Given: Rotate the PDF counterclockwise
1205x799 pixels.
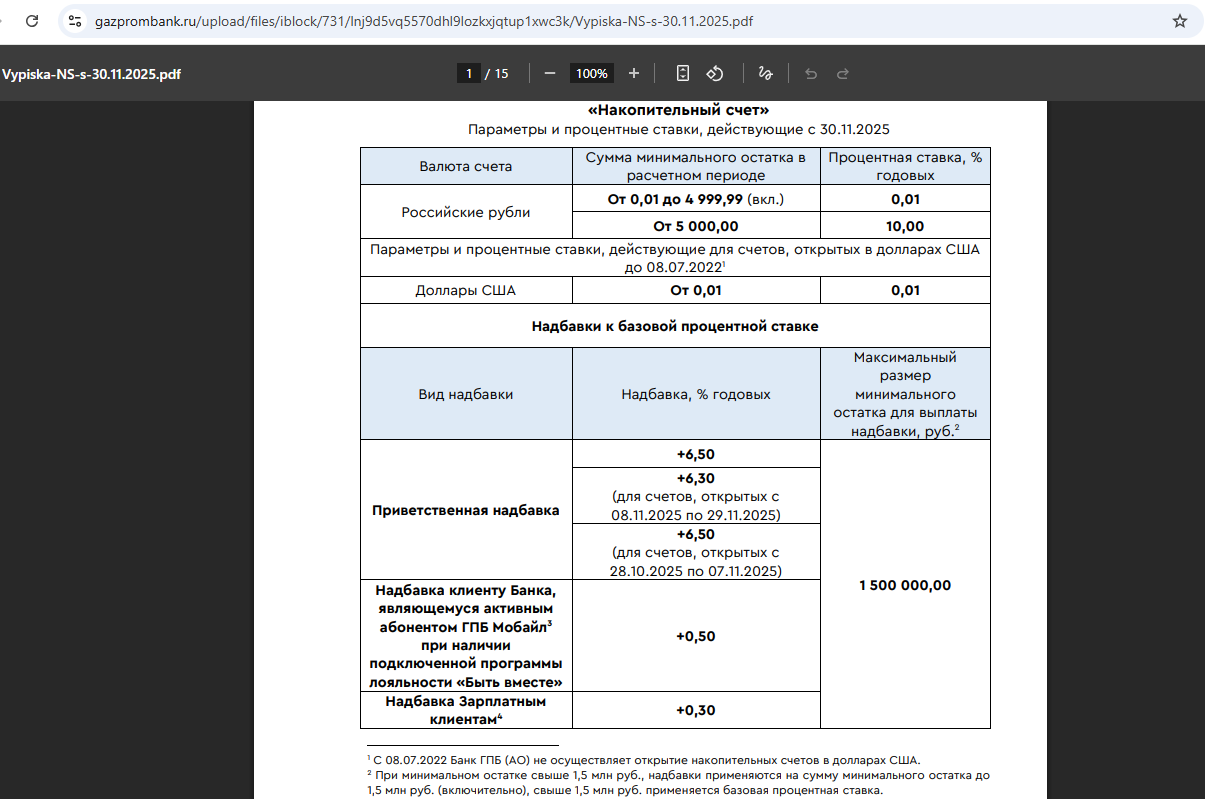Looking at the screenshot, I should click(x=715, y=73).
